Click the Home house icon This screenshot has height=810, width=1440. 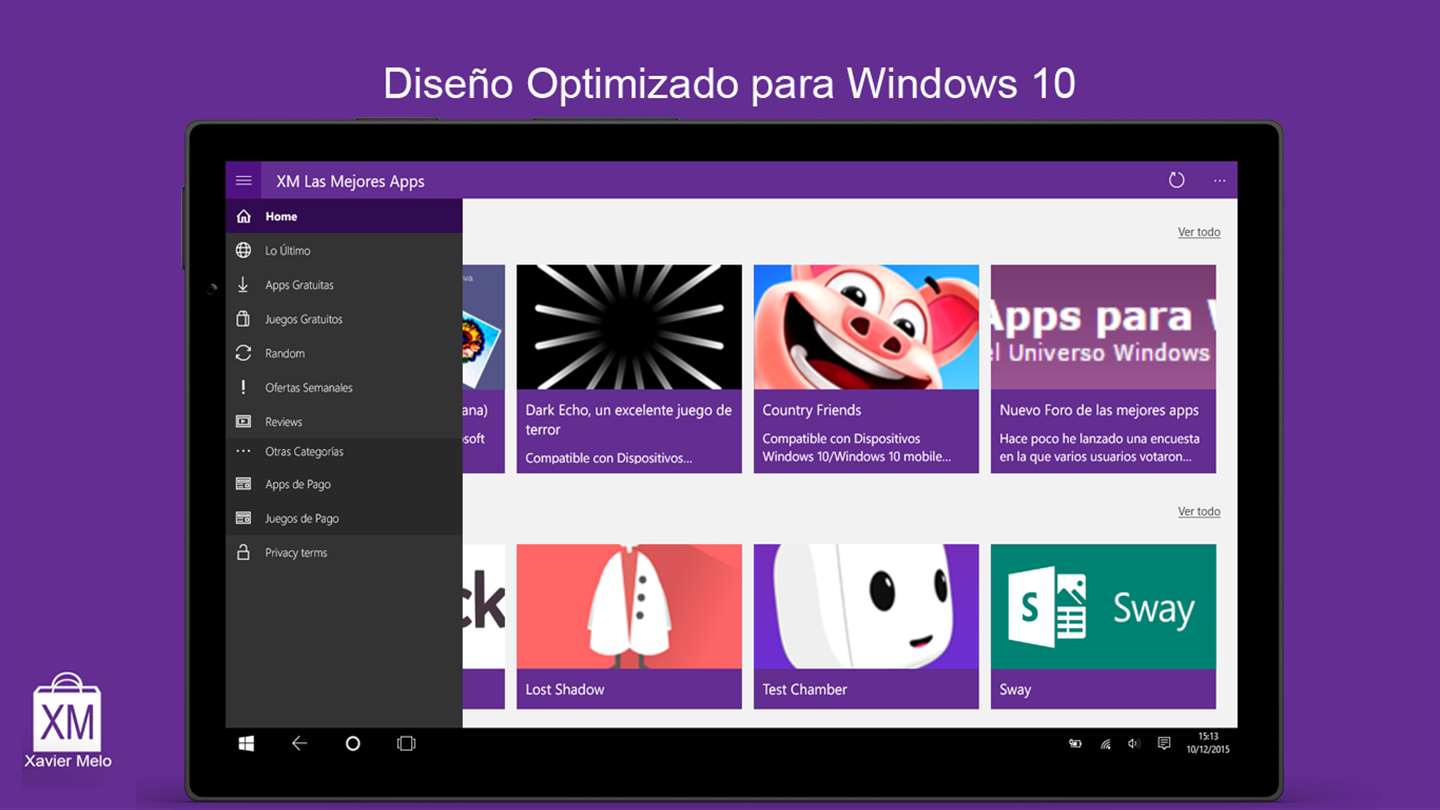coord(243,216)
